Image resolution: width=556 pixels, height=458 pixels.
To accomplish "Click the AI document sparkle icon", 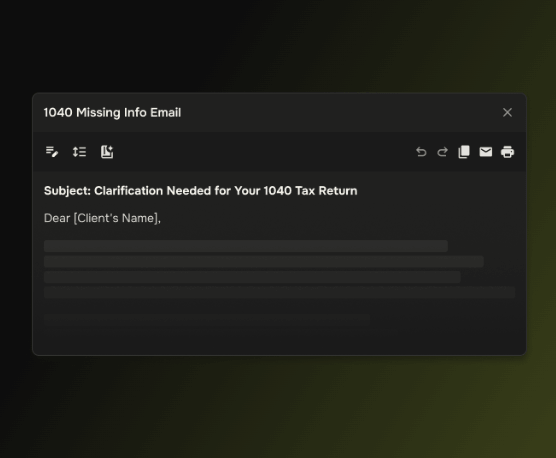I will click(107, 152).
